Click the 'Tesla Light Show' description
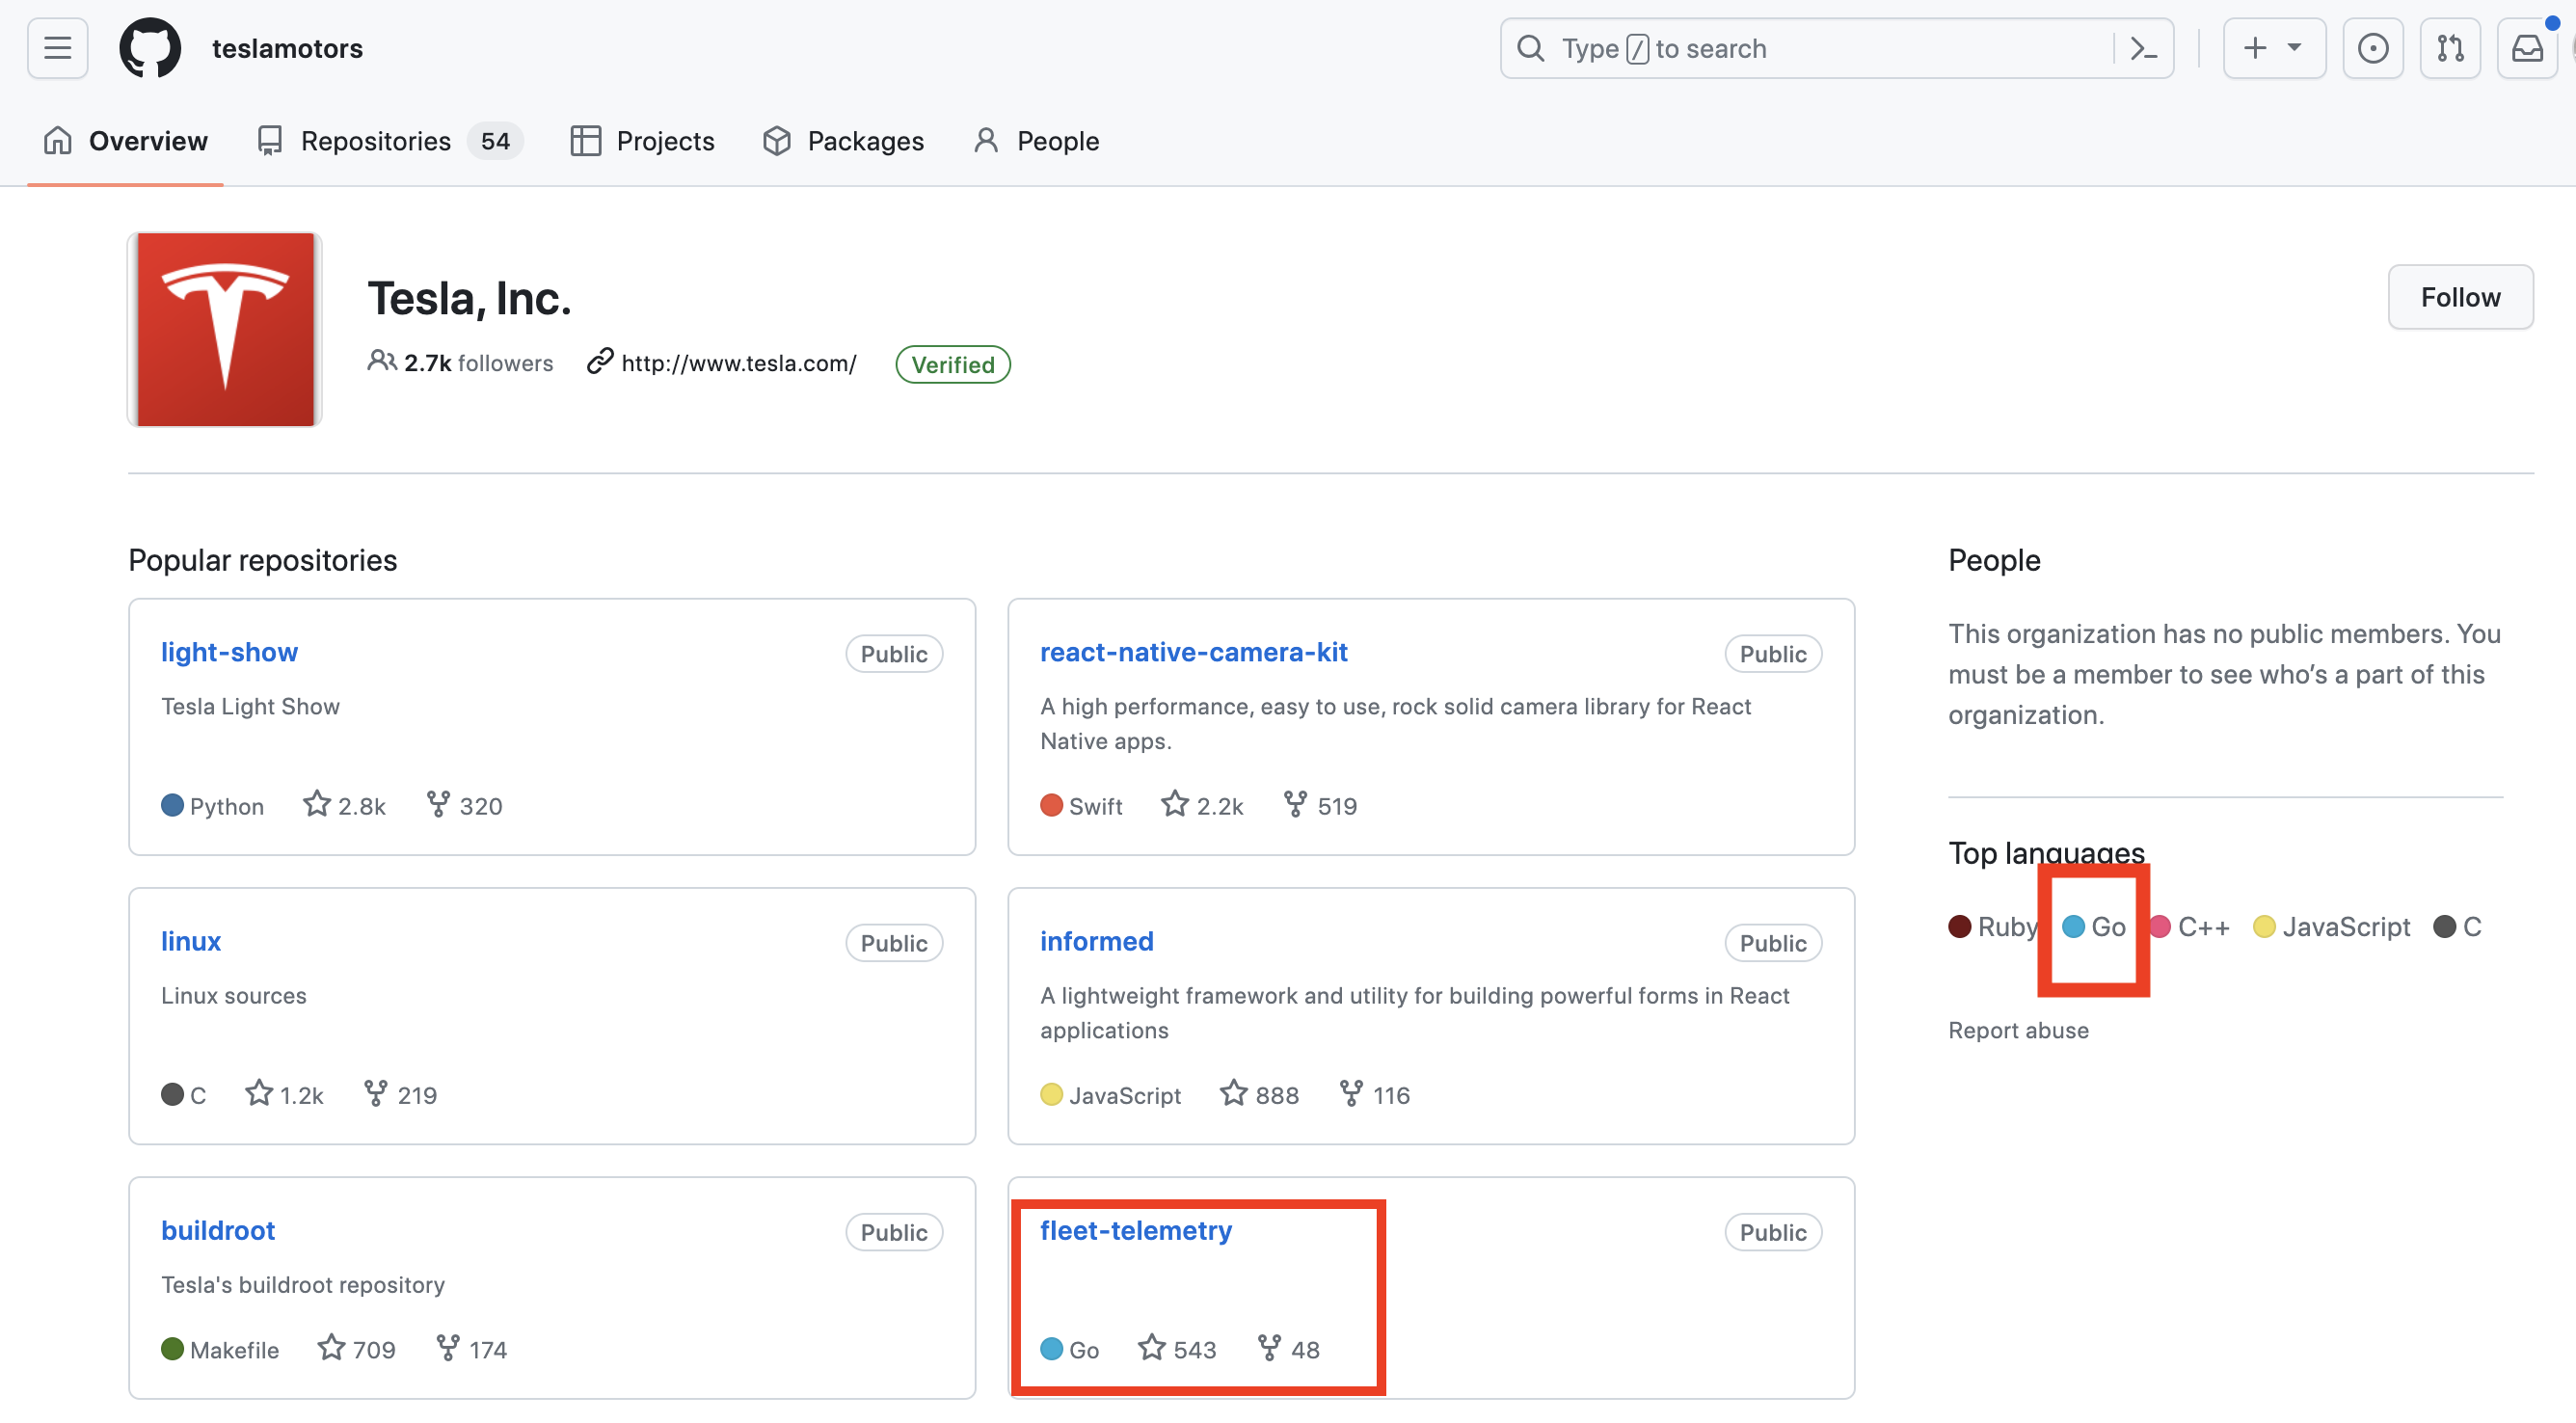 pos(250,706)
